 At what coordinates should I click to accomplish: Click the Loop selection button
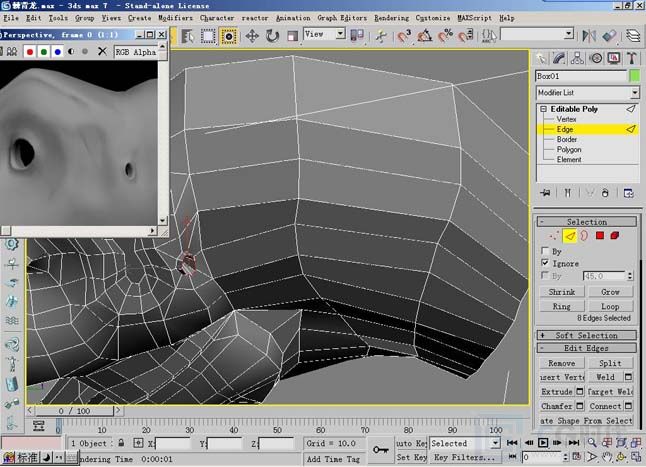(x=610, y=306)
